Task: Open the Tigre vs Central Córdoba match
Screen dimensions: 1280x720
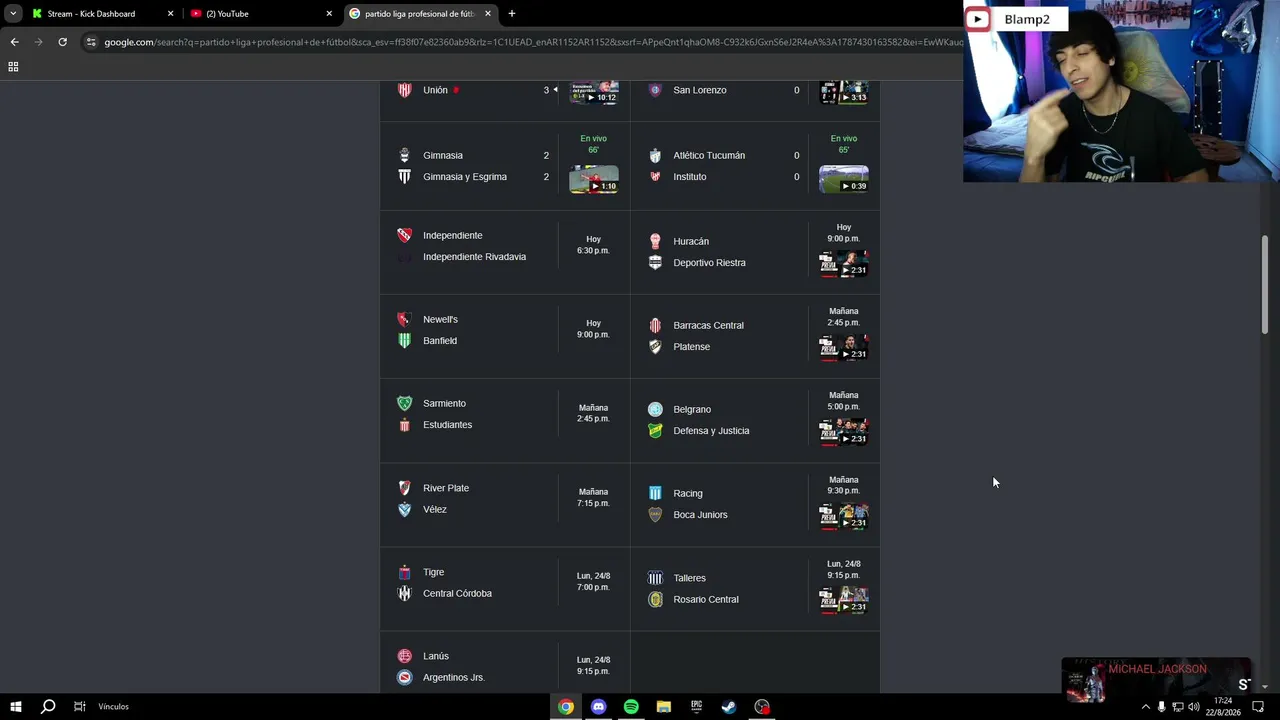Action: 505,588
